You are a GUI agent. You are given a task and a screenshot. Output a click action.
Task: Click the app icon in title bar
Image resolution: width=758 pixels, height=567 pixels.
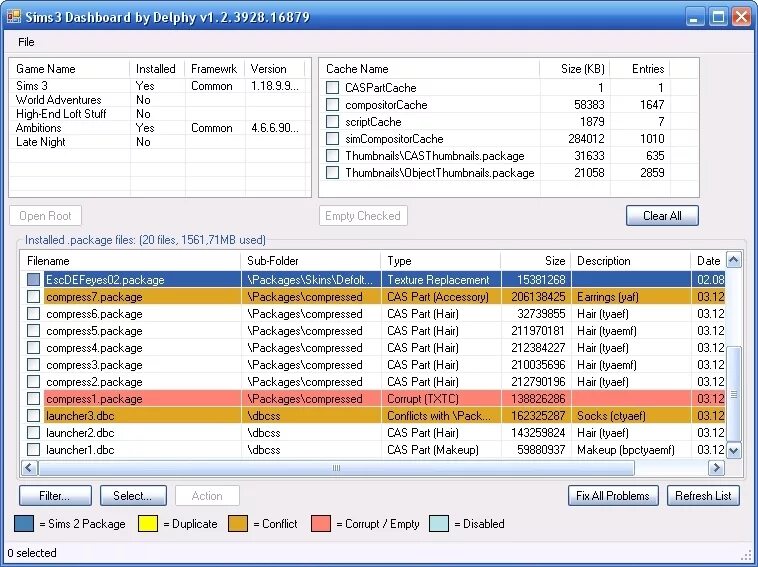[14, 17]
